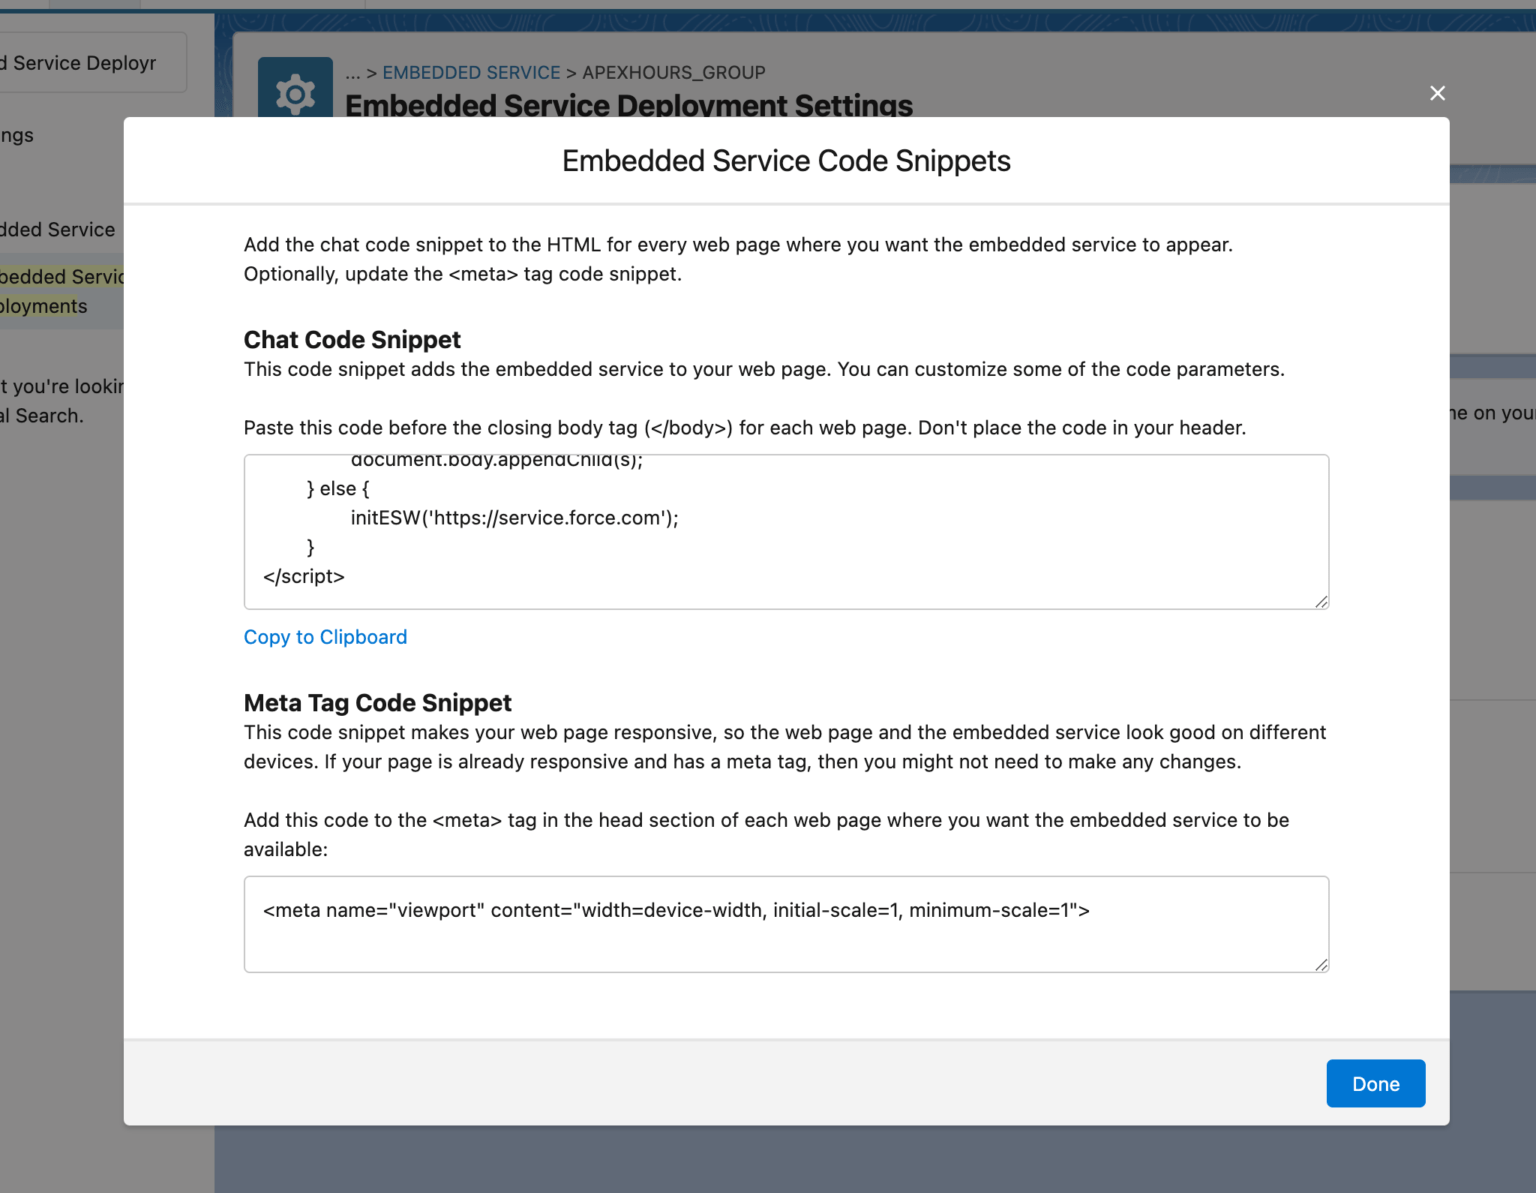Viewport: 1536px width, 1193px height.
Task: Select the viewport meta tag code text
Action: pos(677,910)
